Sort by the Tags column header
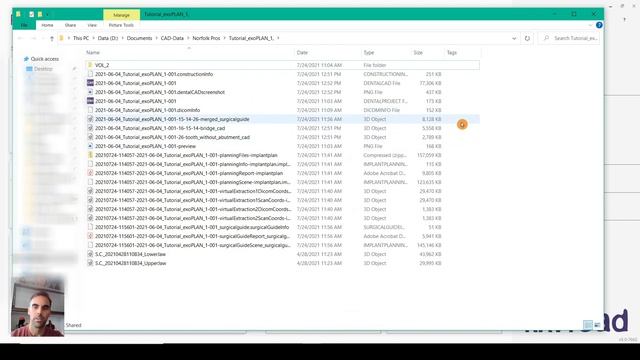 451,53
